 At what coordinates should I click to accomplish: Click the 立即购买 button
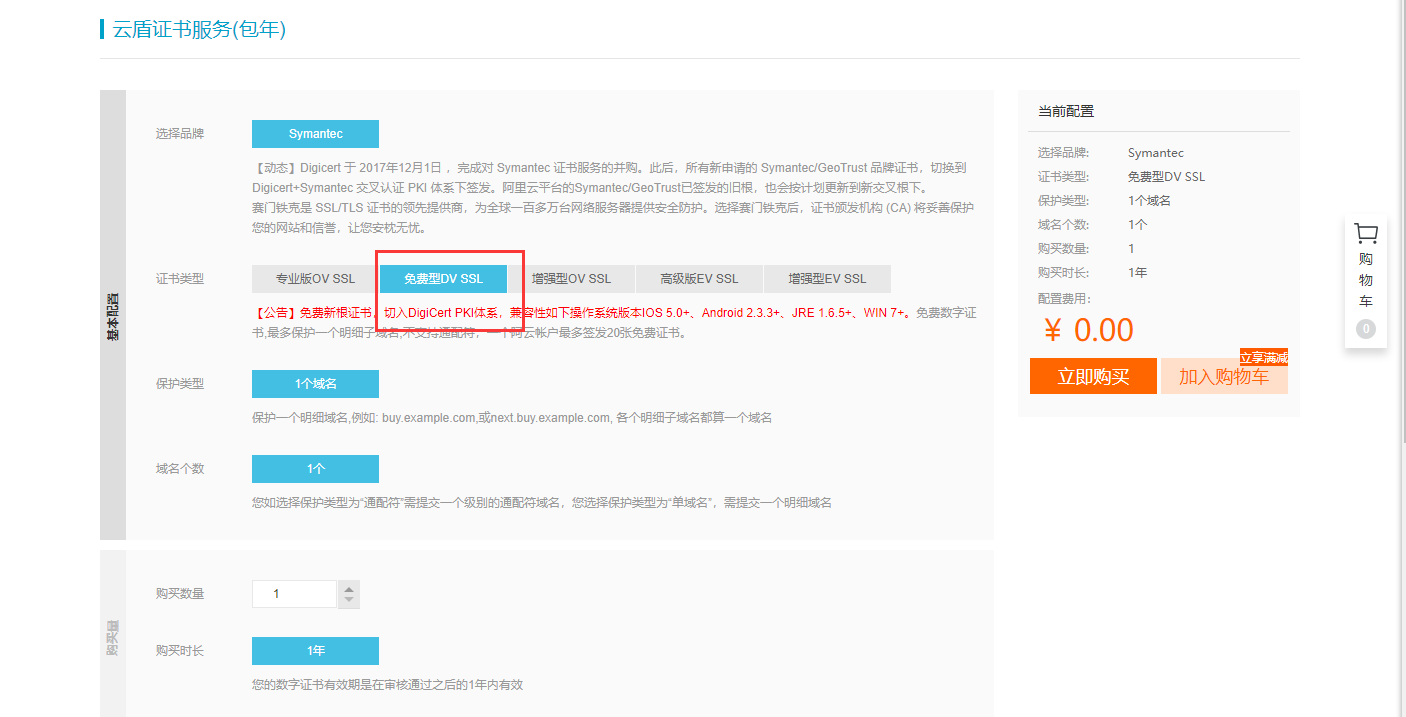(1093, 376)
